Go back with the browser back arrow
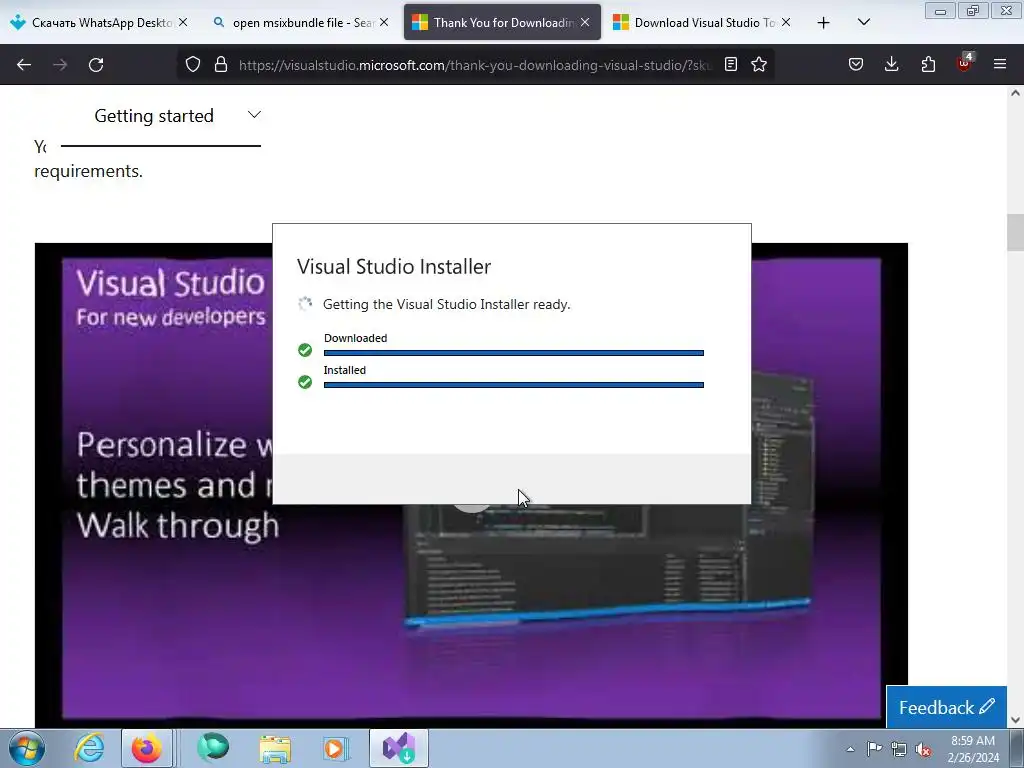 tap(24, 65)
